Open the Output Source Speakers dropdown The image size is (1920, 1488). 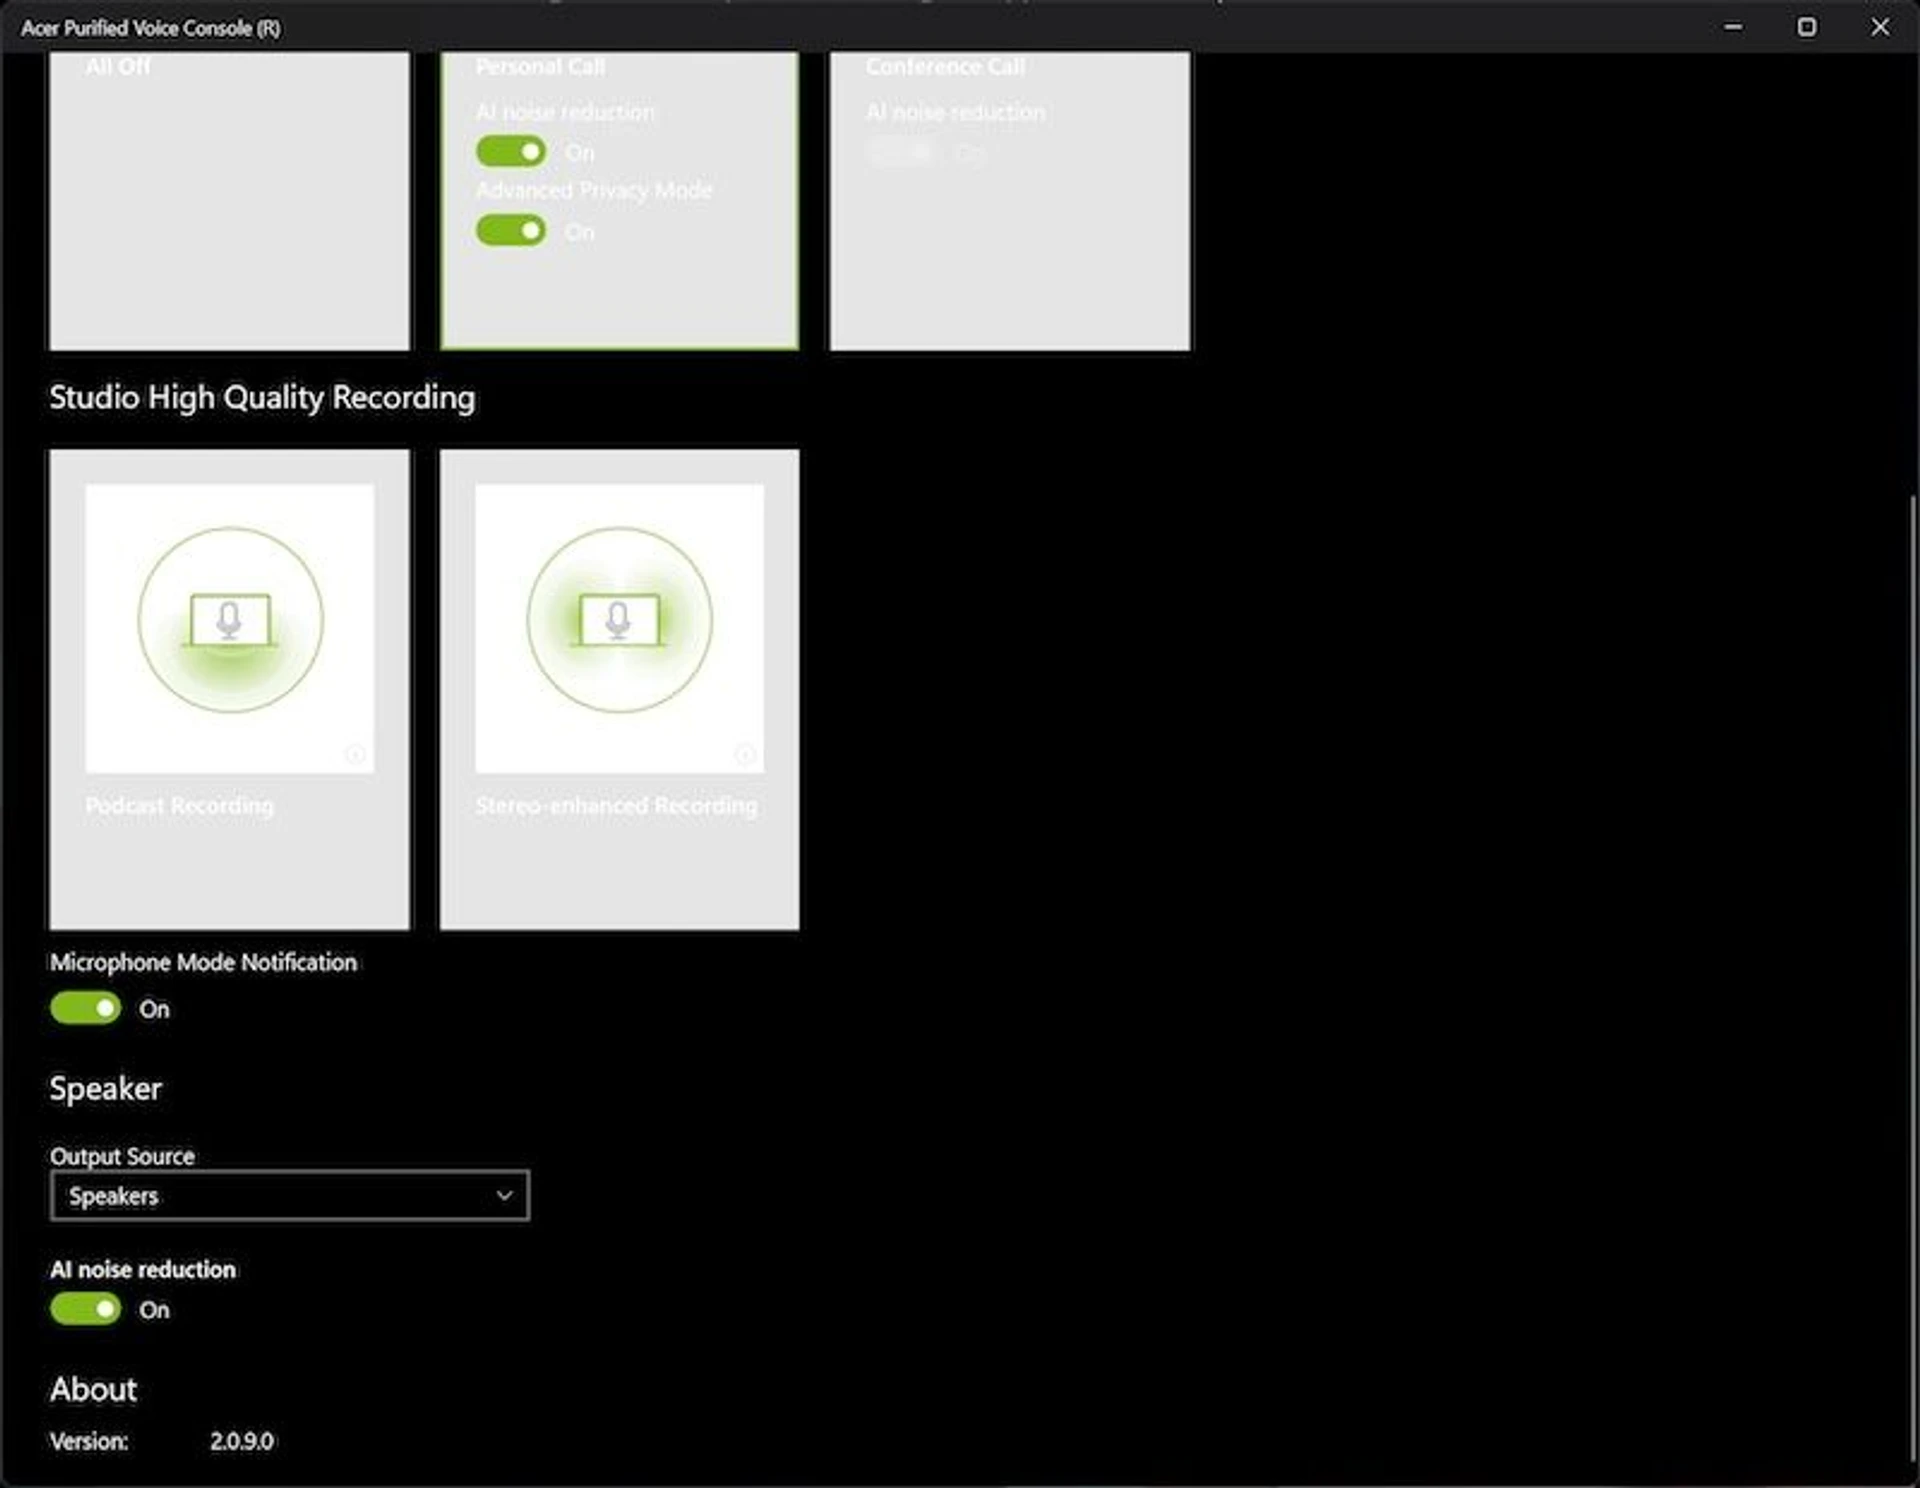(x=290, y=1195)
